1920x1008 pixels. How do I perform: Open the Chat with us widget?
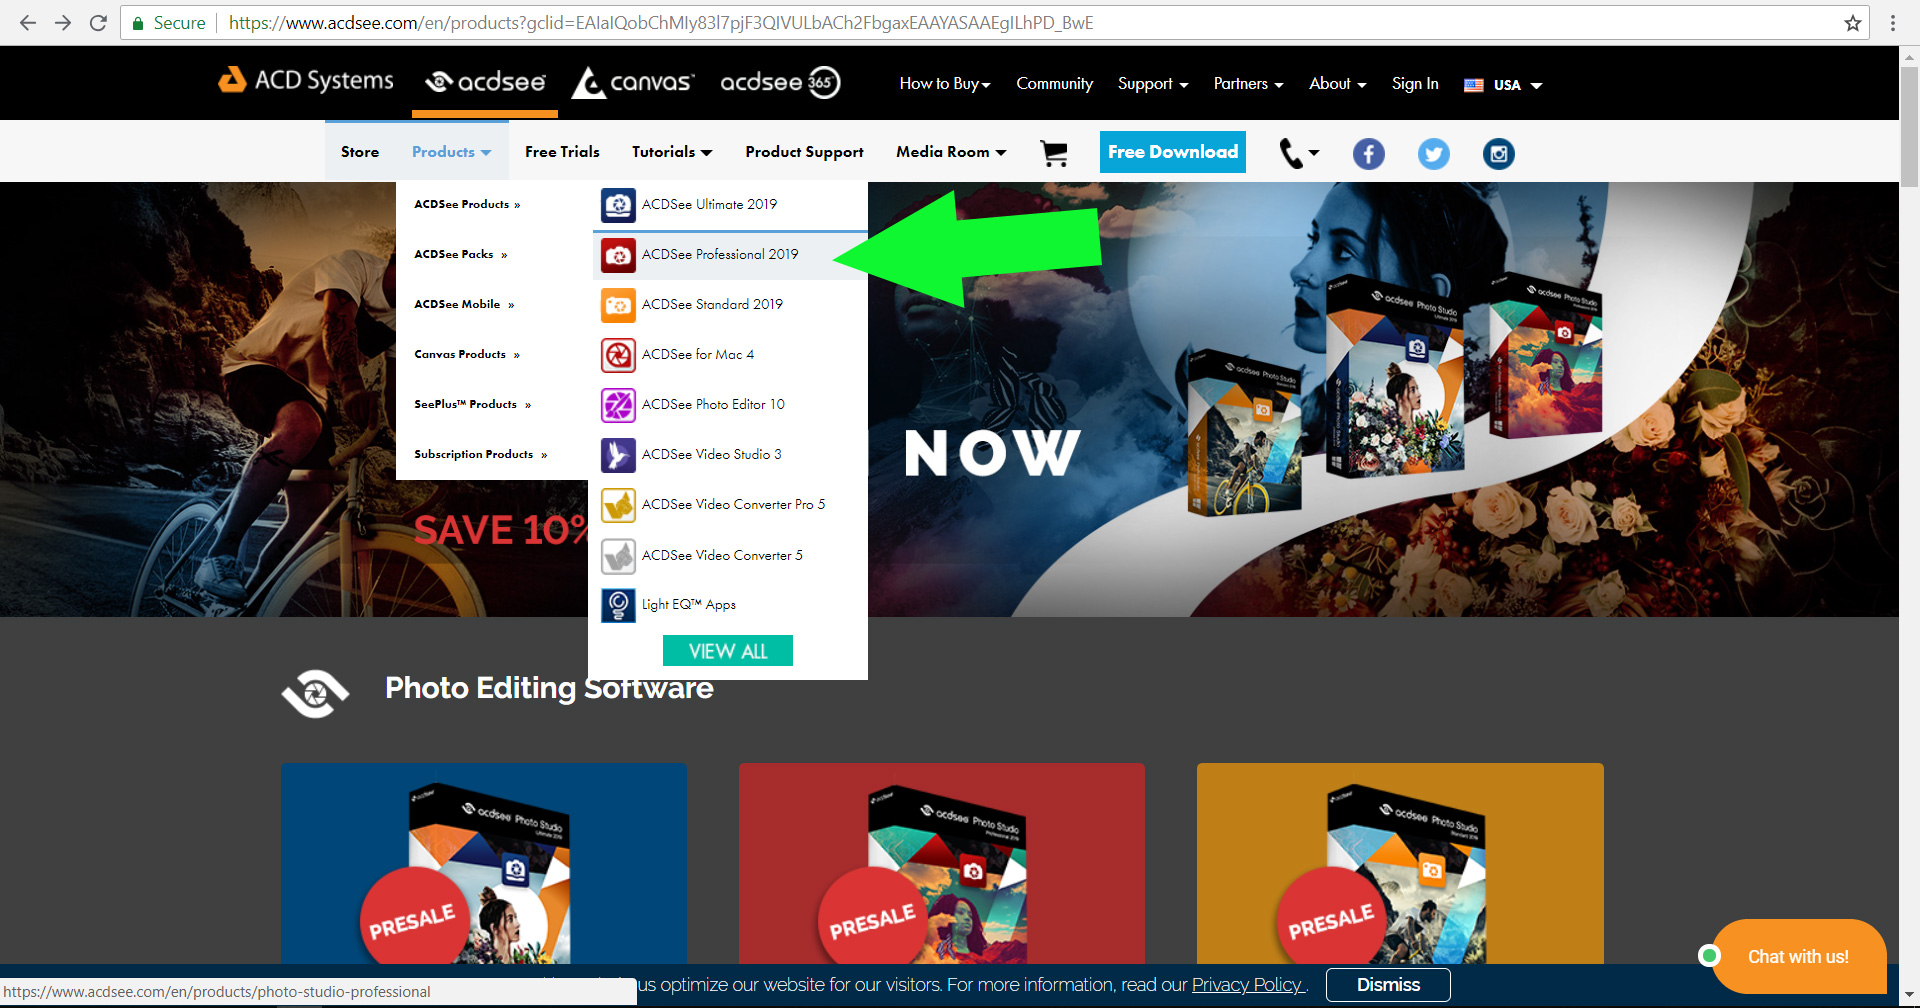point(1797,956)
